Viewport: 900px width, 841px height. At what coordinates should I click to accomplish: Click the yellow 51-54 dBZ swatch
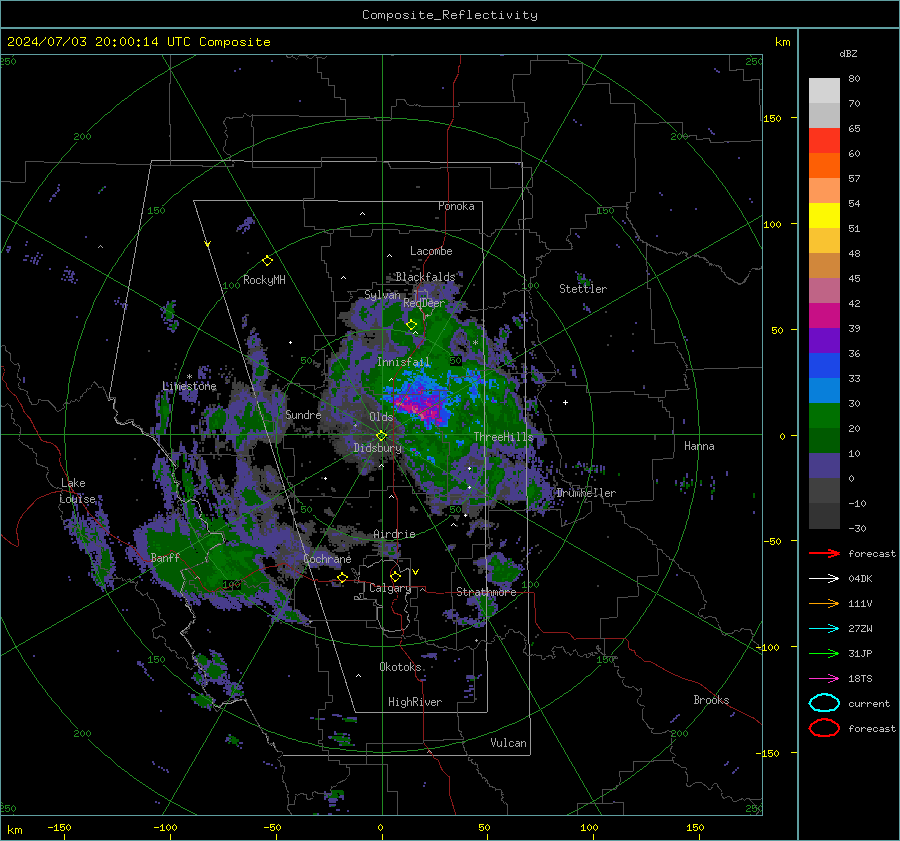824,216
